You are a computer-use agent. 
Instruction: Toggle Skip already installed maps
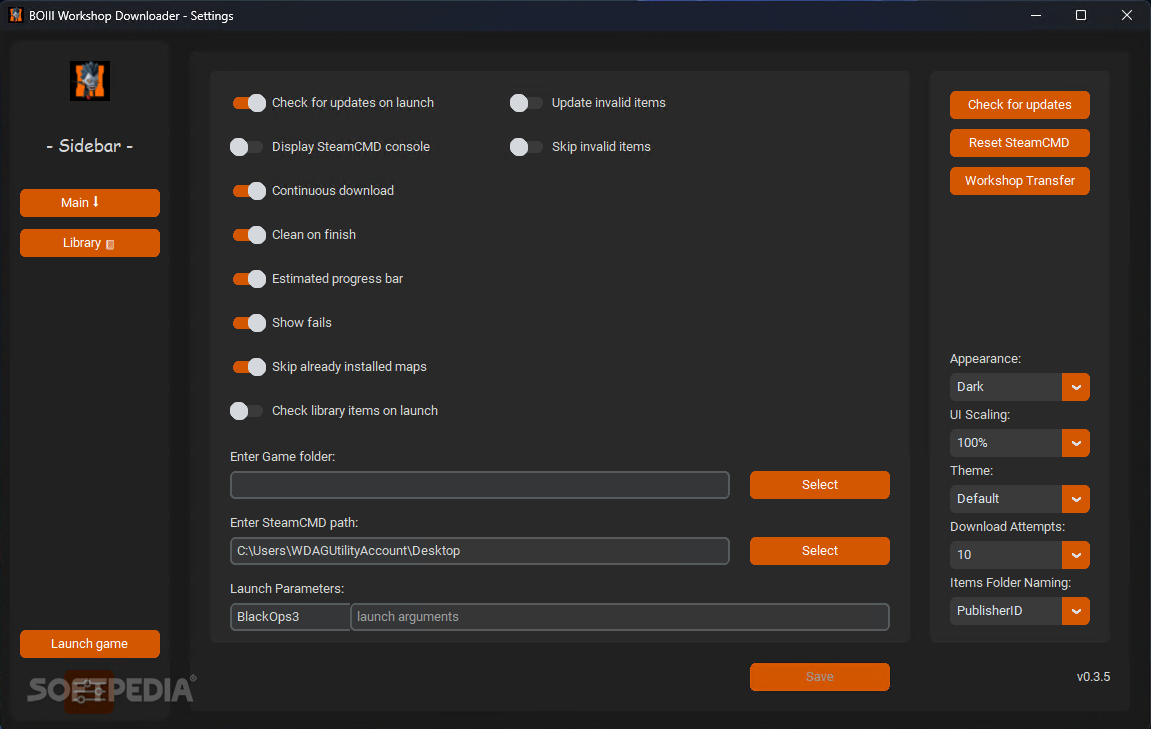[x=249, y=367]
